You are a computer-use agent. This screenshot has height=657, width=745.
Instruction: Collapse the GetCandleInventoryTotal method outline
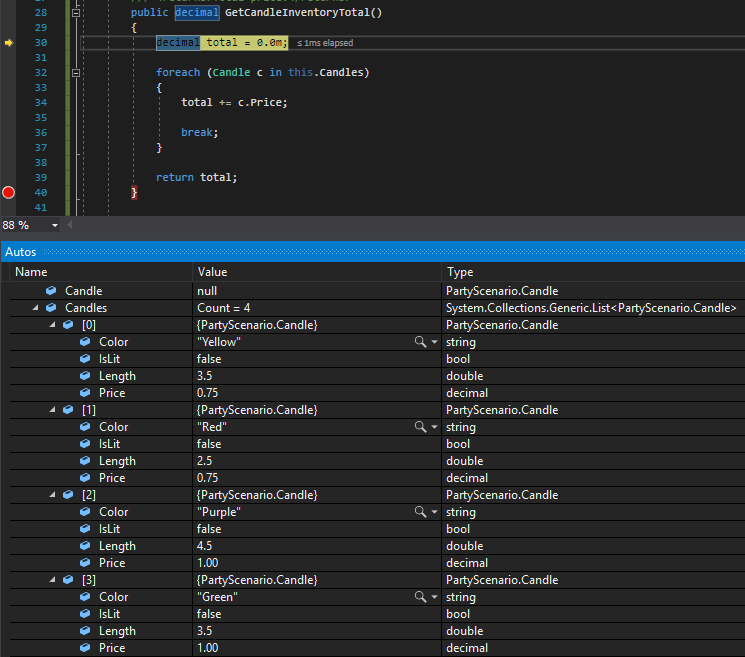point(77,13)
